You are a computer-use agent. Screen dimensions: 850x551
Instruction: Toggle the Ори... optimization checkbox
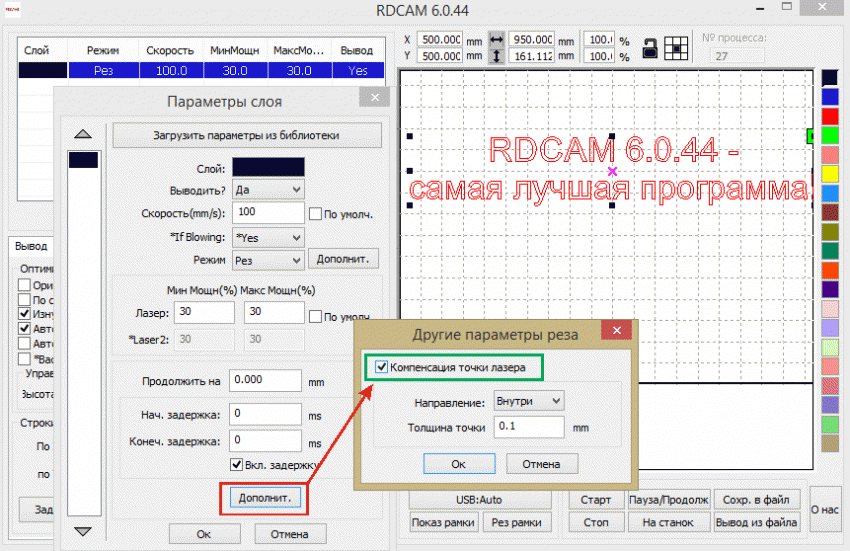tap(24, 285)
